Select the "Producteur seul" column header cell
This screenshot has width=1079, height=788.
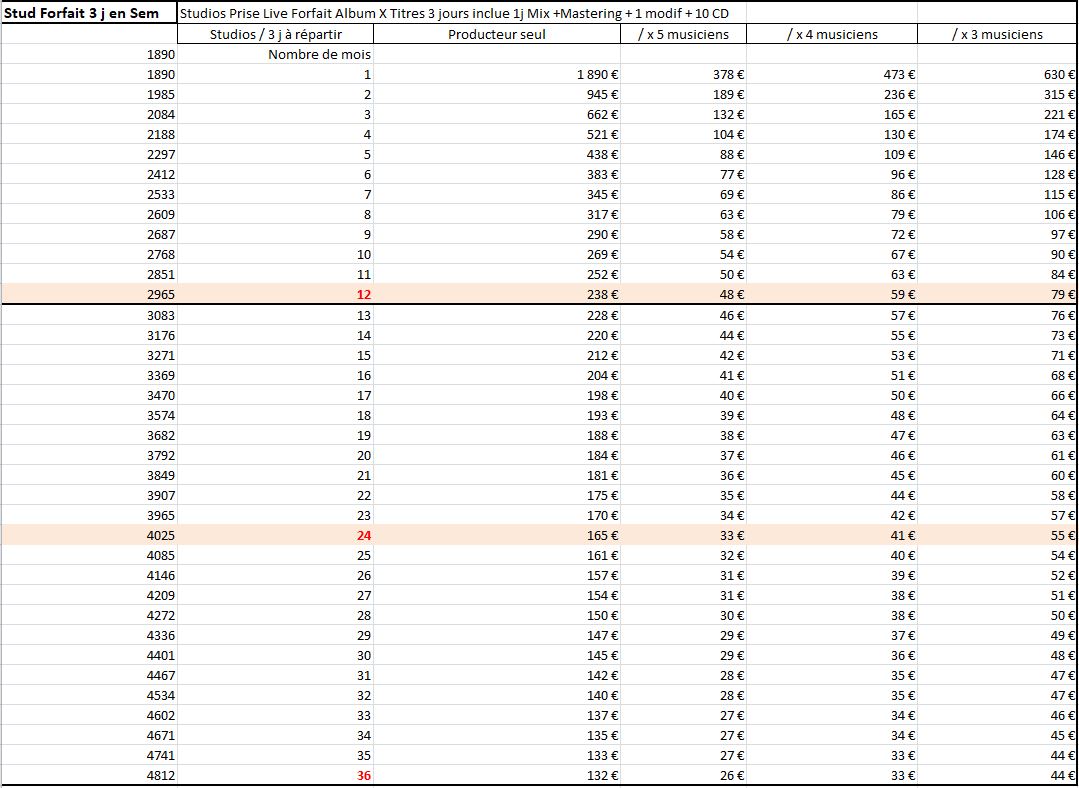tap(497, 34)
